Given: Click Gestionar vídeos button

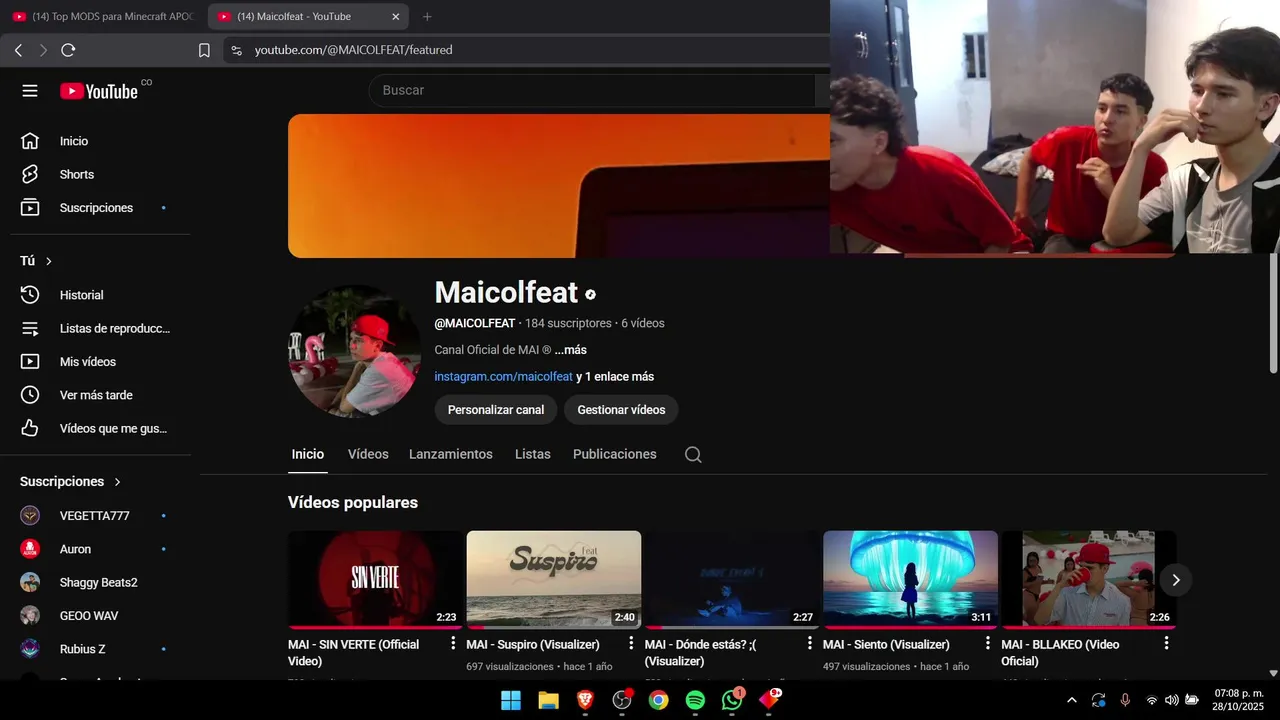Looking at the screenshot, I should (621, 410).
